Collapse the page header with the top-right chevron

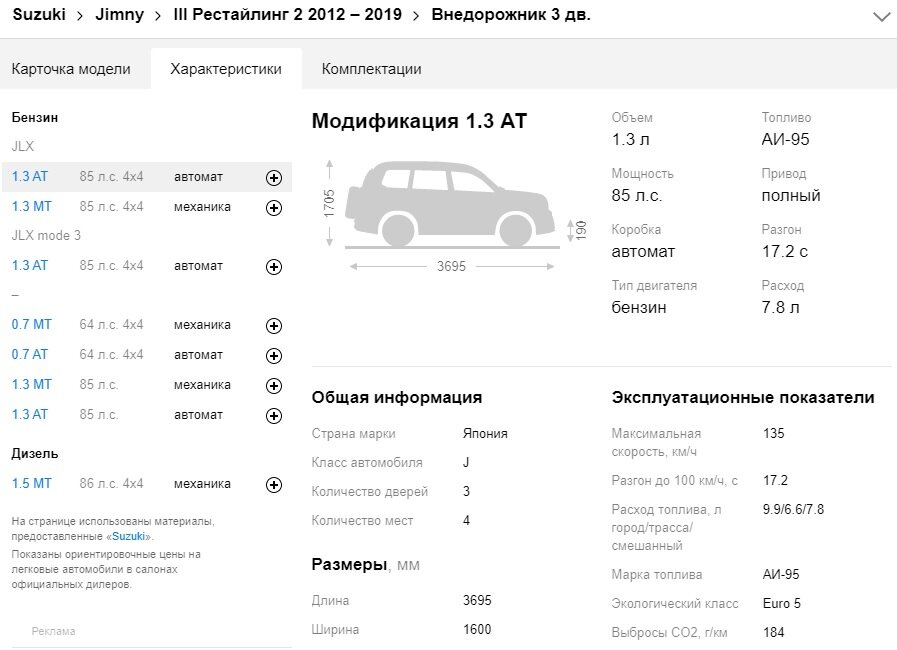[881, 16]
